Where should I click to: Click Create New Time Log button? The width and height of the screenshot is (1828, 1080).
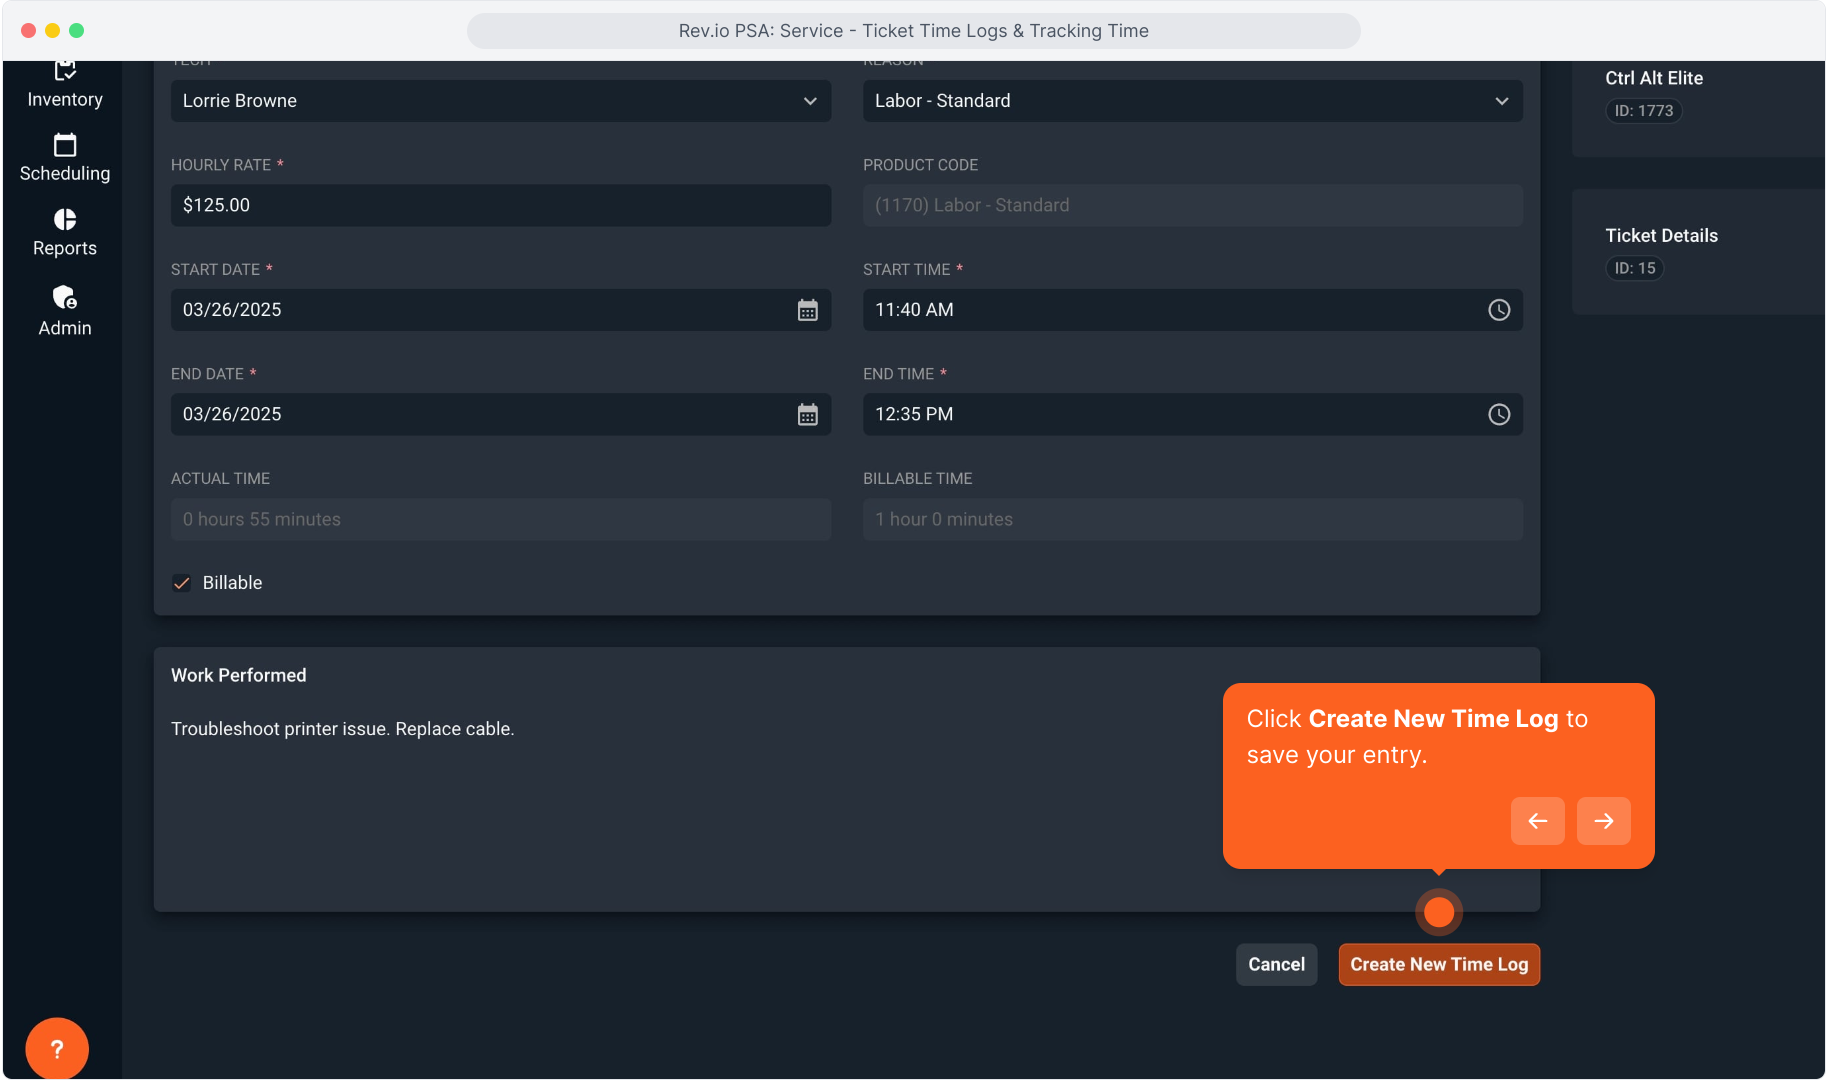tap(1438, 965)
